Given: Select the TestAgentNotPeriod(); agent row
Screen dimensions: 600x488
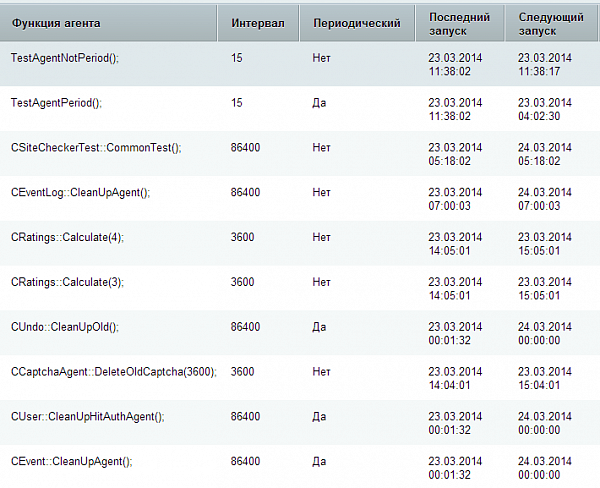Looking at the screenshot, I should click(x=65, y=58).
